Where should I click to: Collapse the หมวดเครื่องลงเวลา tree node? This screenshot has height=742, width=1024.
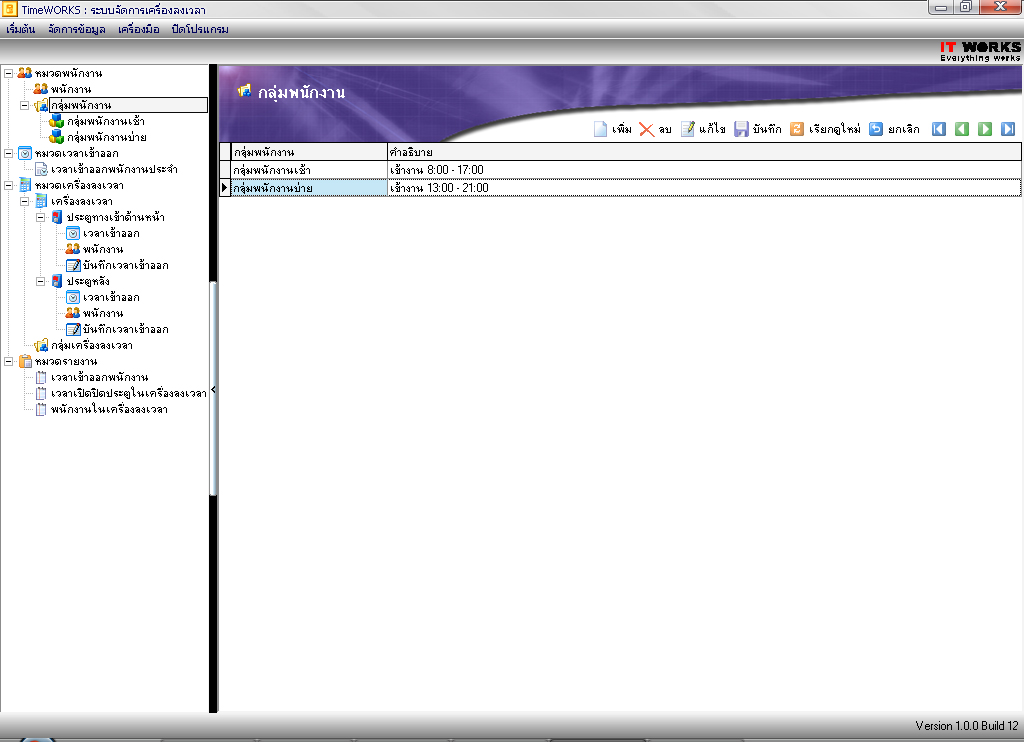[x=9, y=185]
